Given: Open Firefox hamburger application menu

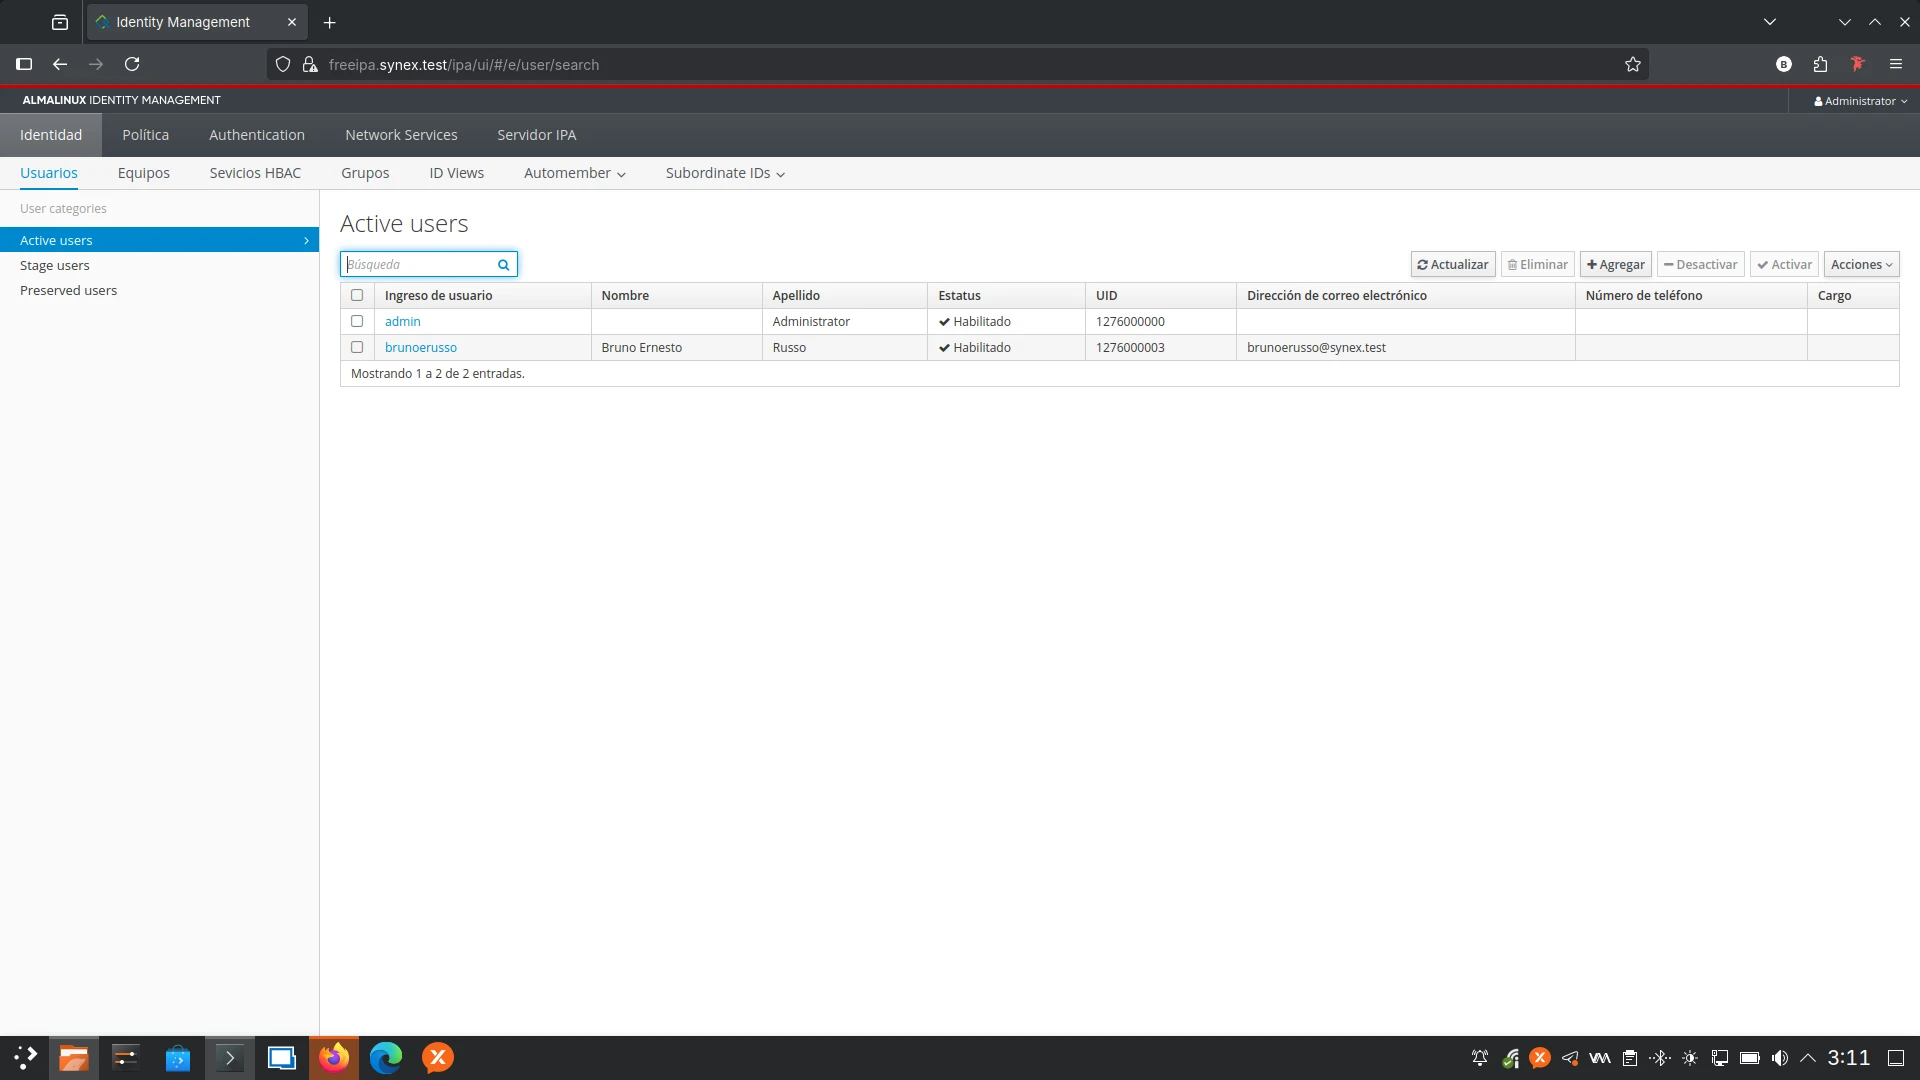Looking at the screenshot, I should point(1896,65).
